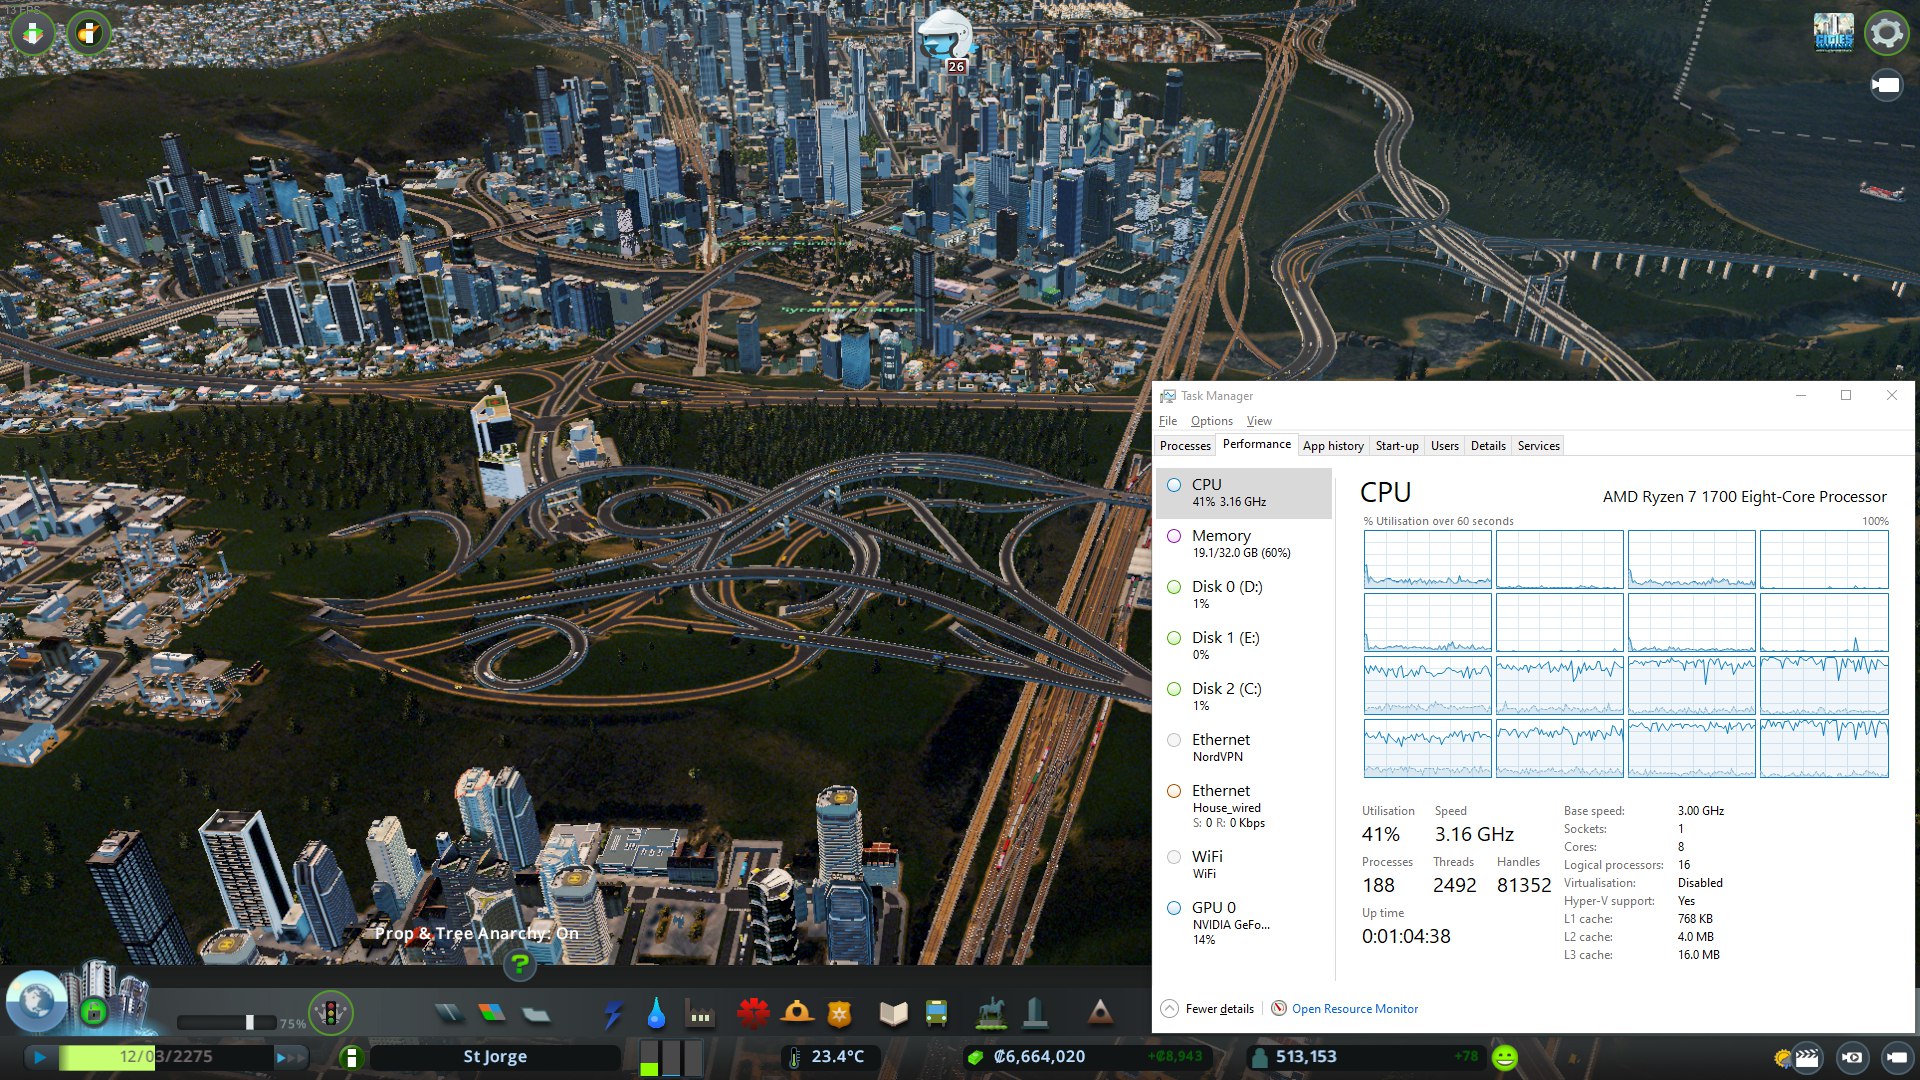Select Ethernet NordVPN in sidebar
The image size is (1920, 1080).
[x=1244, y=747]
